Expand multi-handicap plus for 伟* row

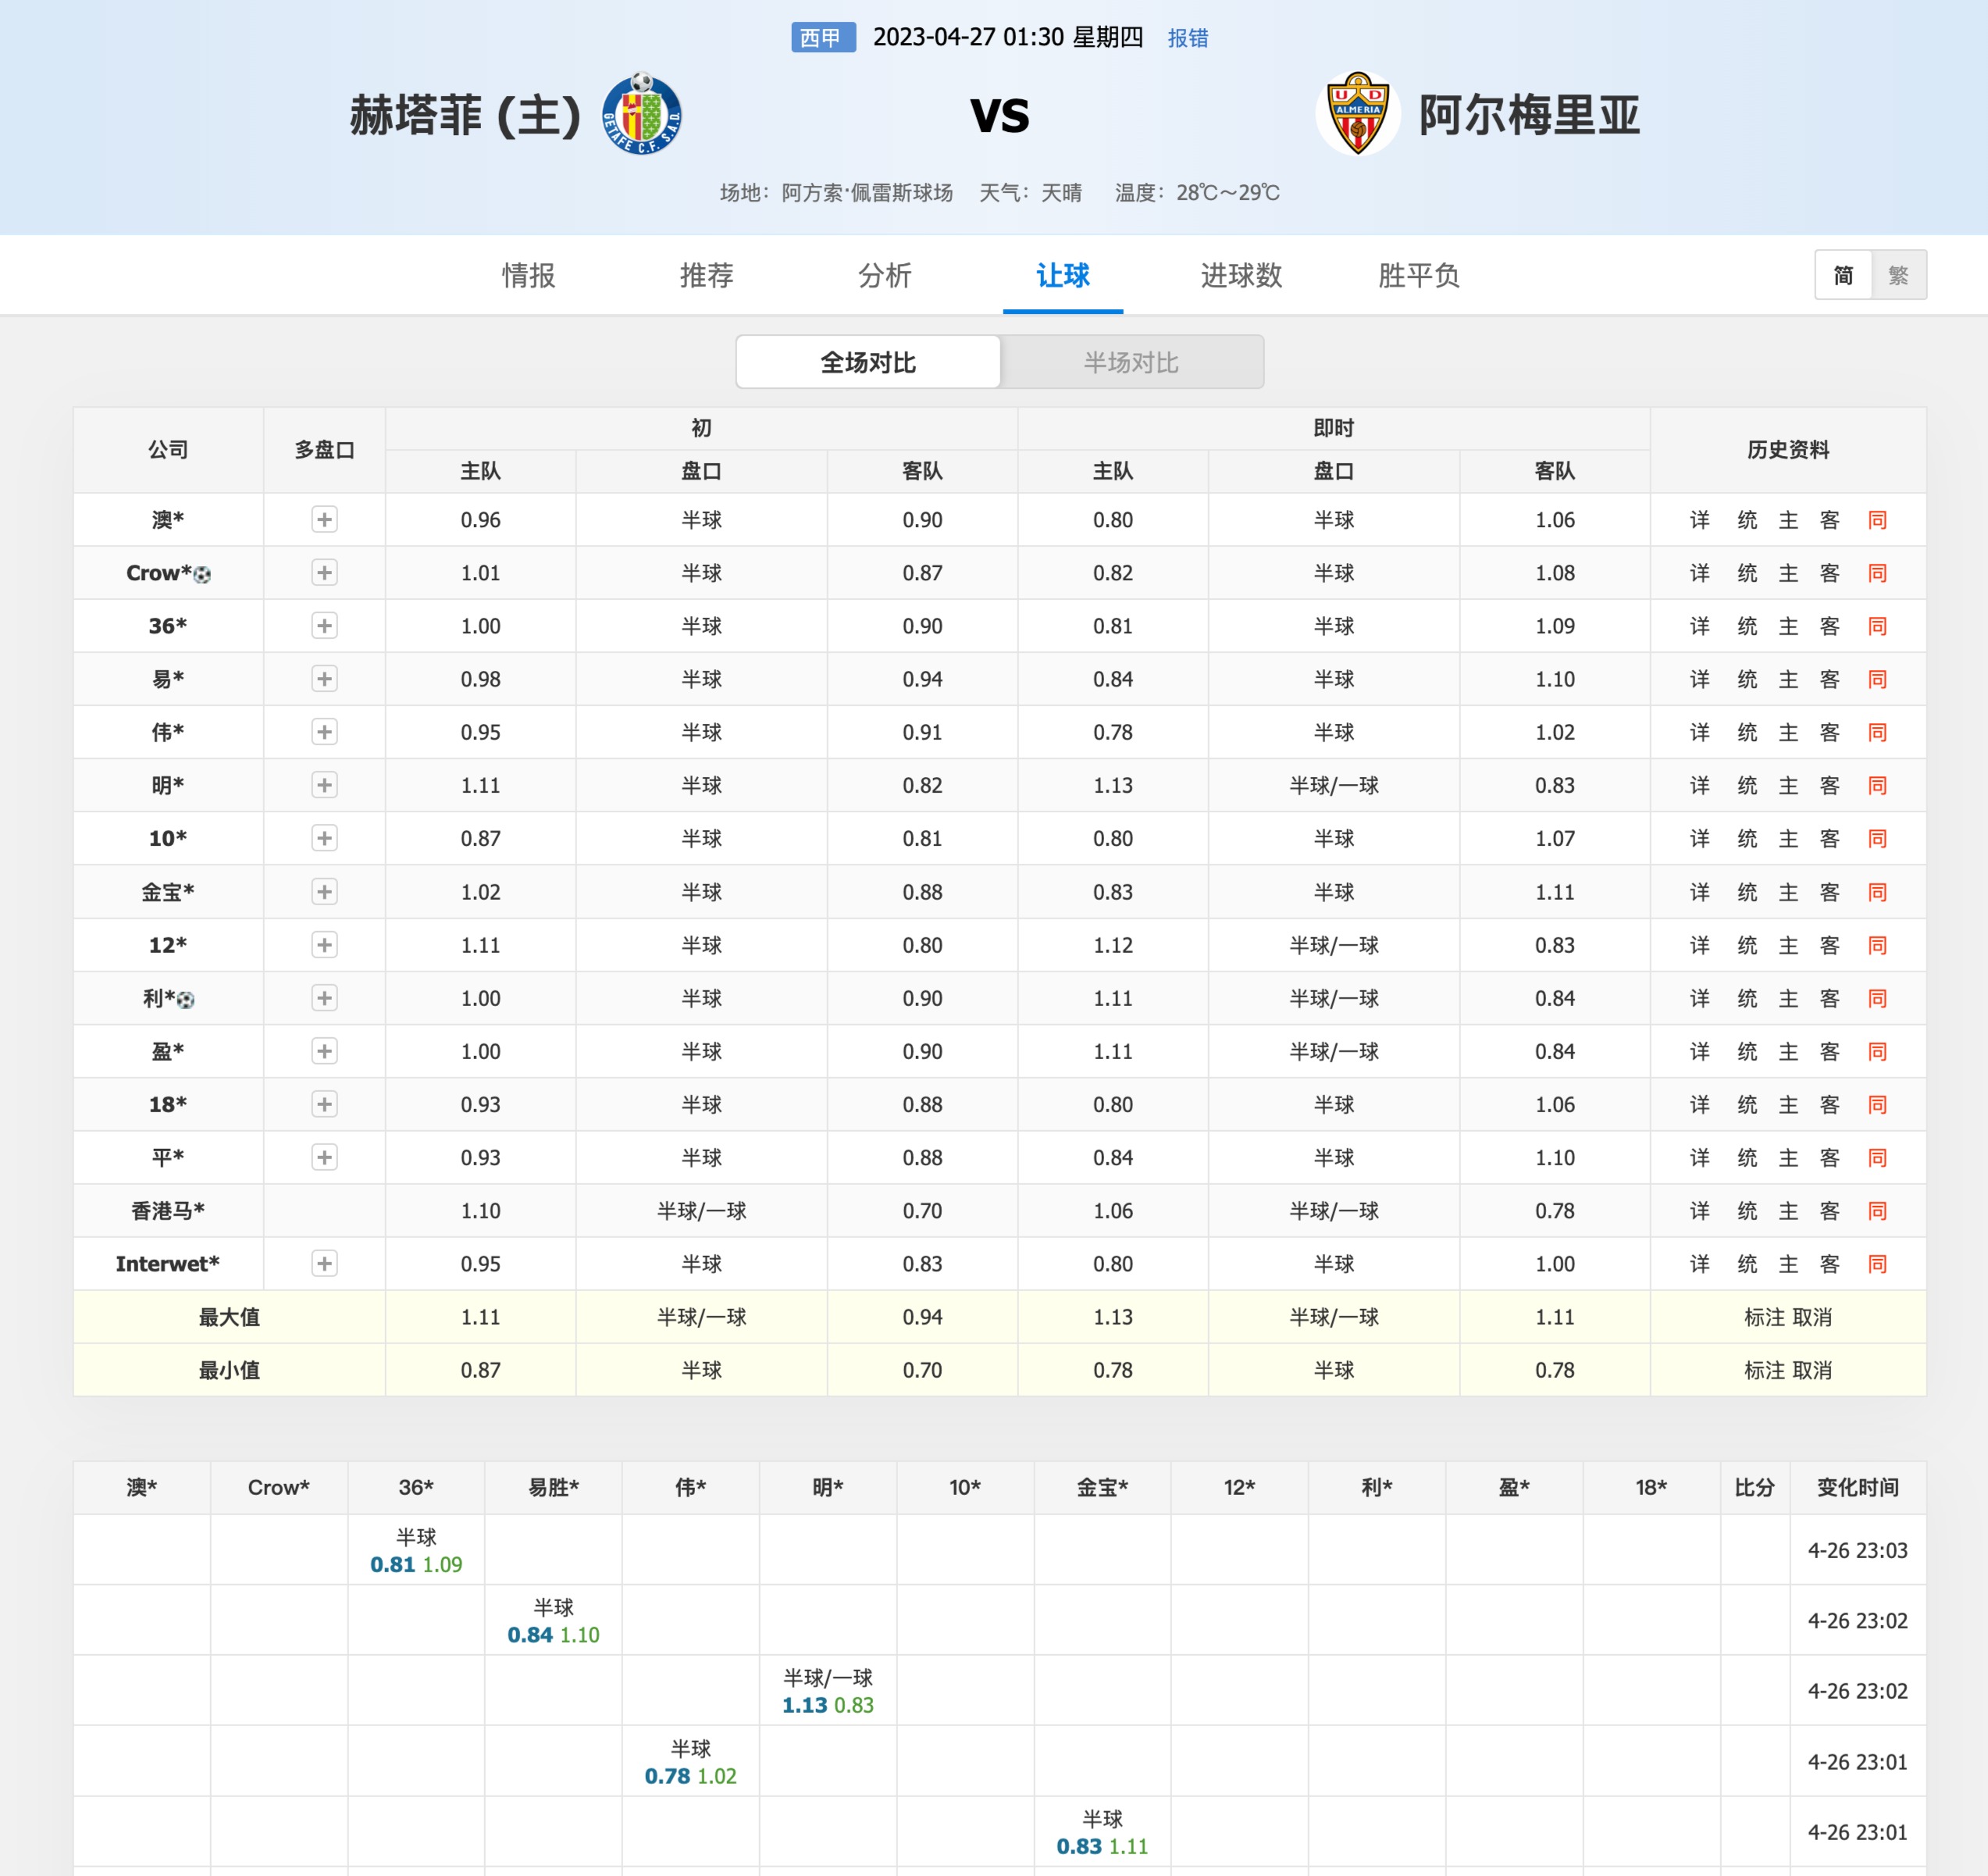[x=324, y=732]
